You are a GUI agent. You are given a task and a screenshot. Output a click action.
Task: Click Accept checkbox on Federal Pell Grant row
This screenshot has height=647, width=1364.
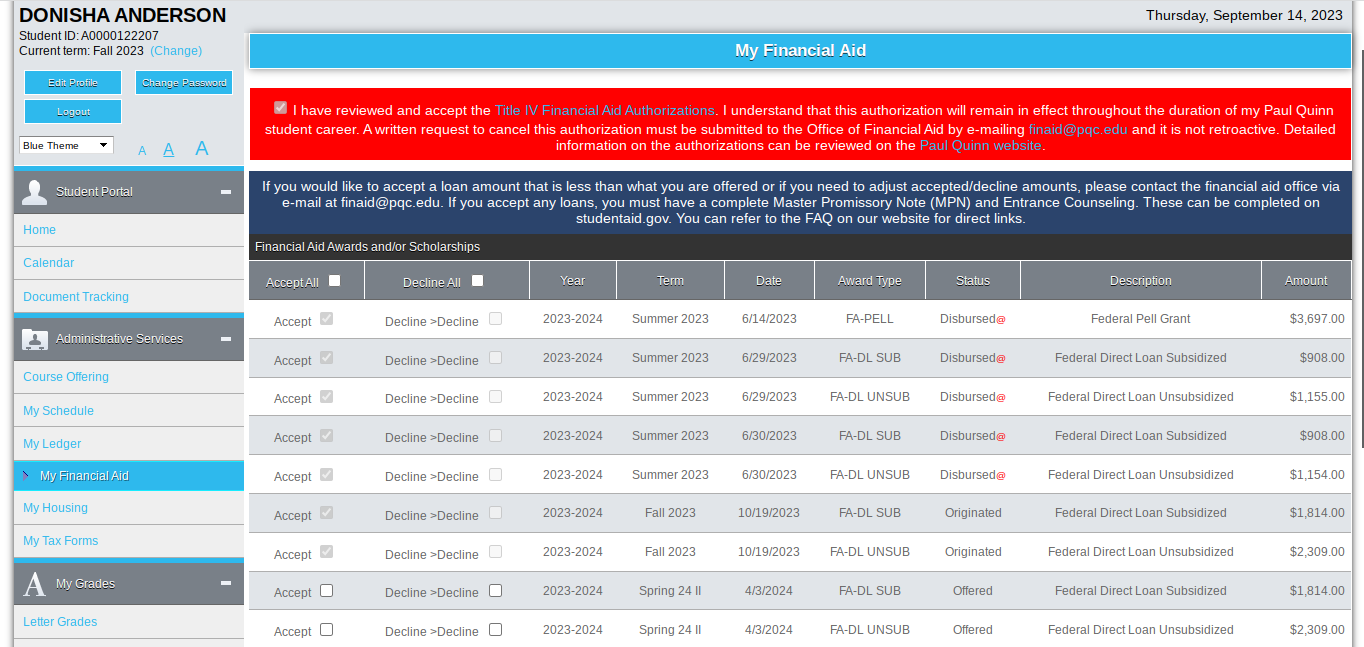coord(326,319)
